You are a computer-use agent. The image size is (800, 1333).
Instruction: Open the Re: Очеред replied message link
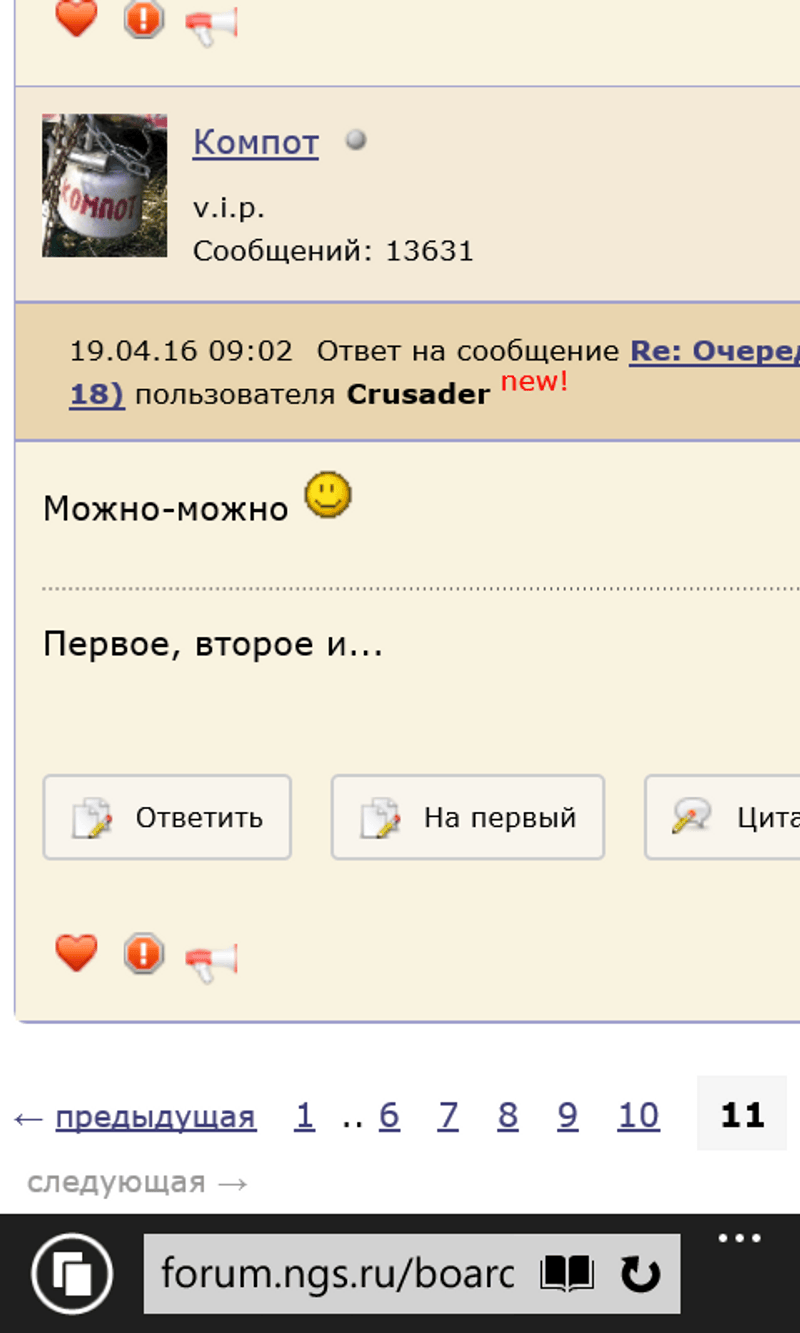713,351
